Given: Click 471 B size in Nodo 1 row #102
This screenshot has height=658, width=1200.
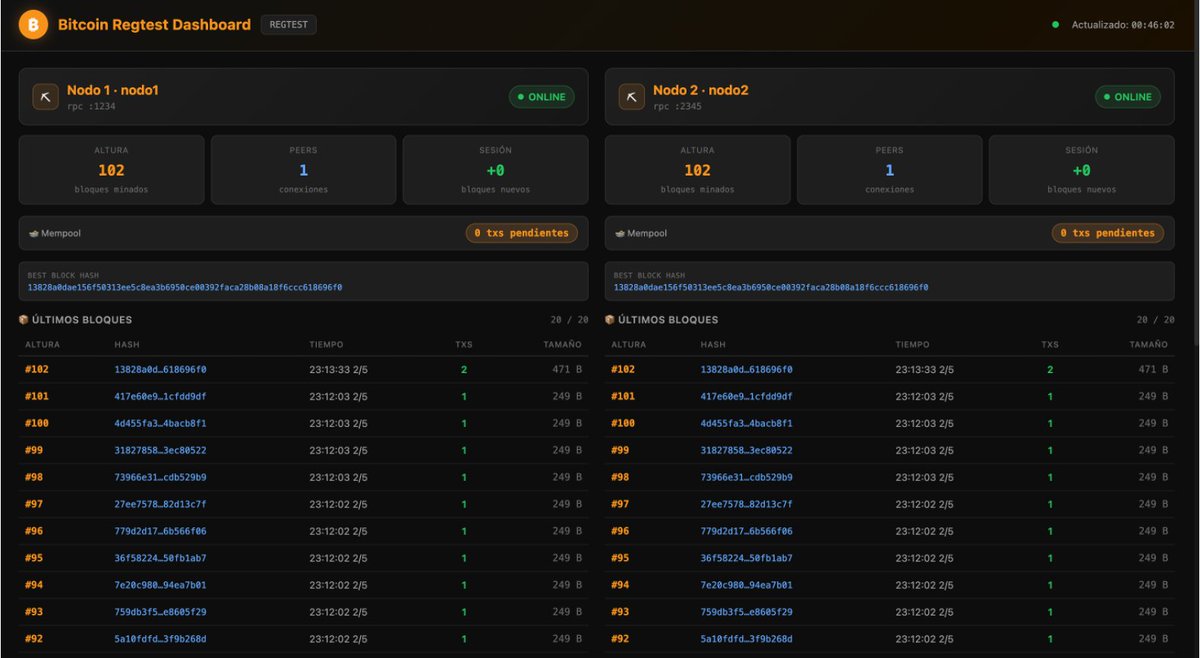Looking at the screenshot, I should (x=567, y=369).
